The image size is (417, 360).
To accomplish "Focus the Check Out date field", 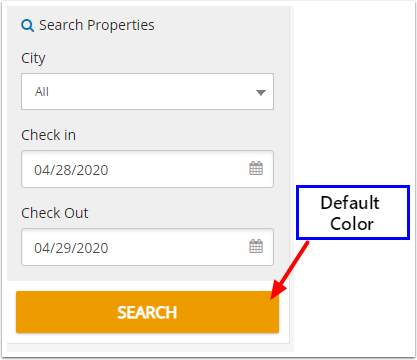I will point(147,247).
